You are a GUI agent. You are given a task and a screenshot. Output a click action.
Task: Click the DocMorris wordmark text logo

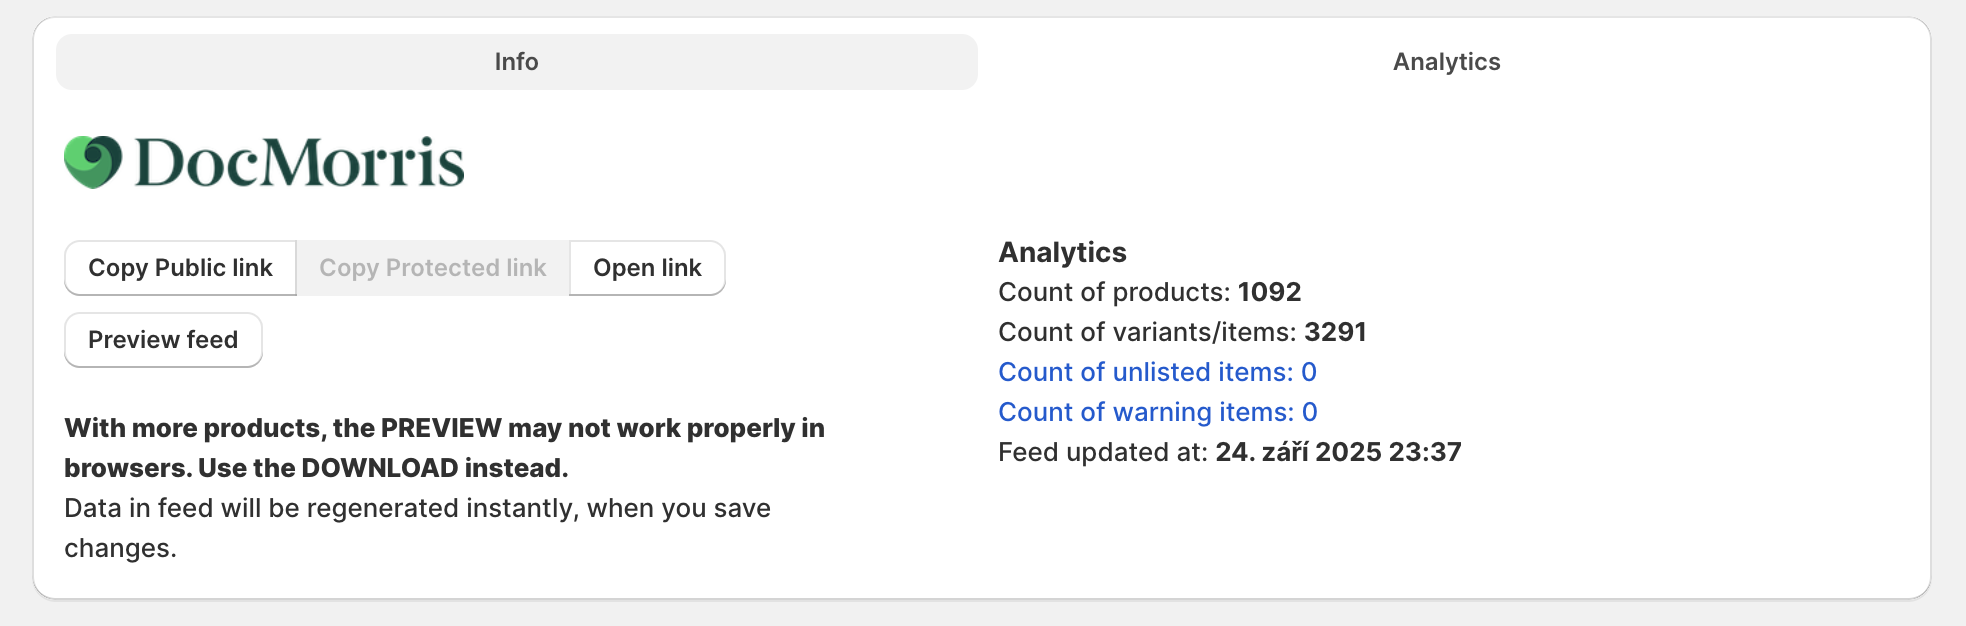(x=299, y=163)
